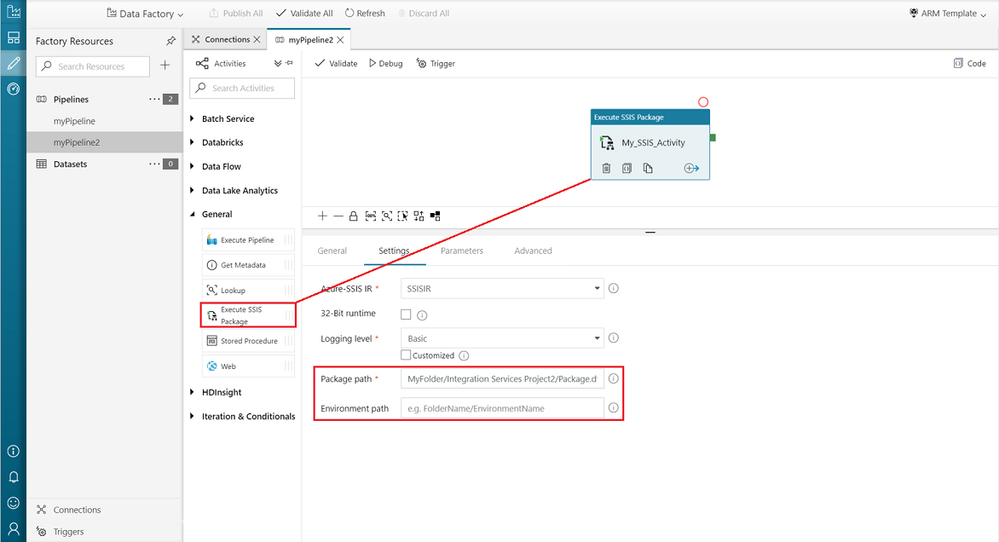The image size is (999, 542).
Task: Add a new factory resource with plus
Action: pos(165,65)
